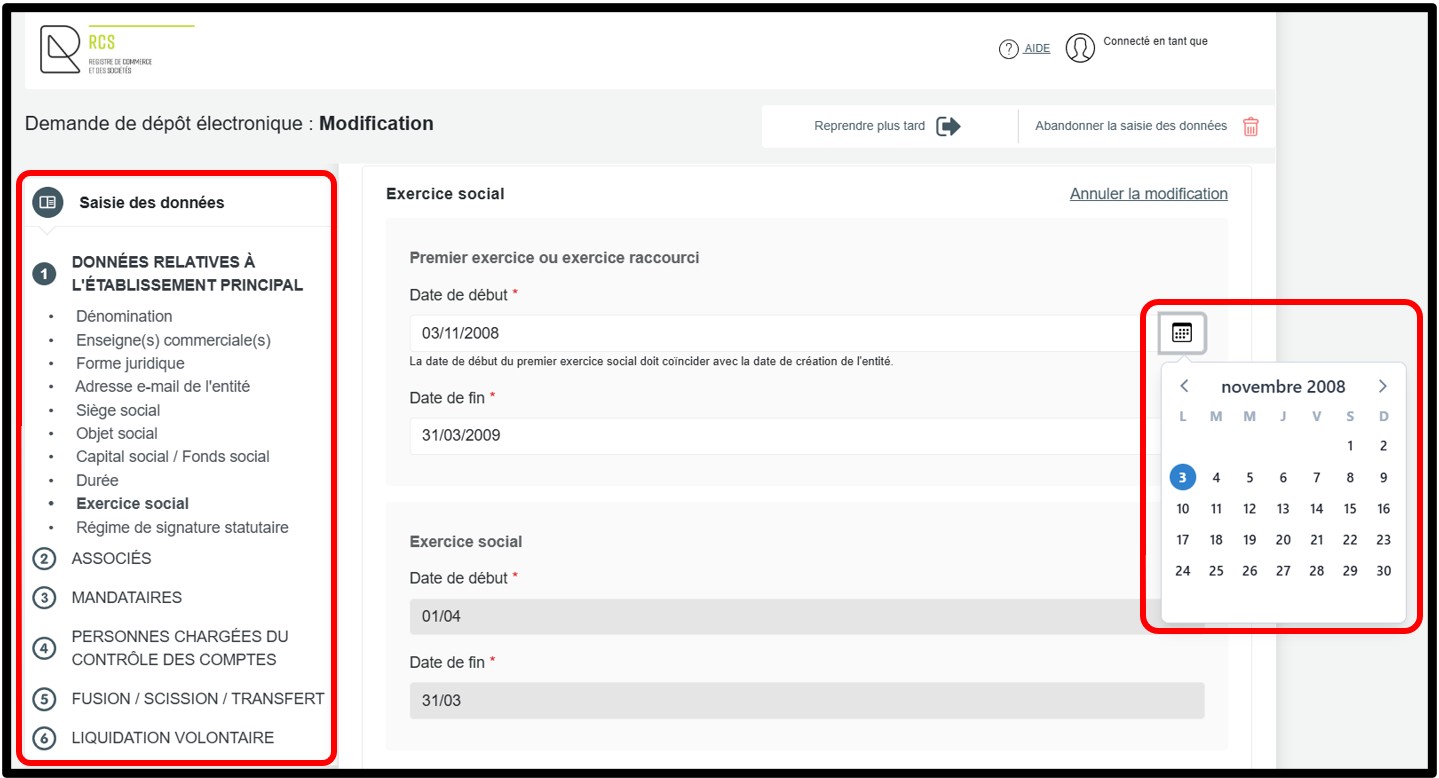The image size is (1439, 778).
Task: Expand step 6 LIQUIDATION VOLONTAIRE section
Action: (172, 737)
